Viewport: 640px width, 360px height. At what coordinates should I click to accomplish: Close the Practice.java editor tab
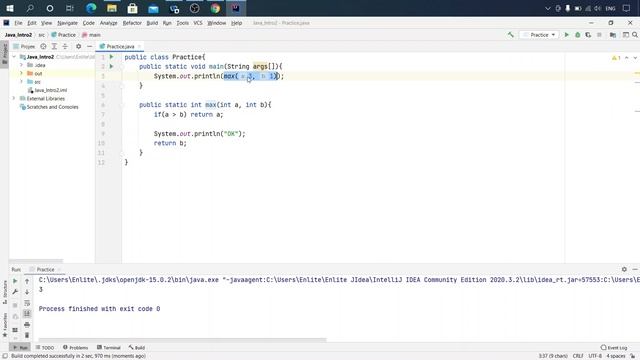pyautogui.click(x=139, y=47)
